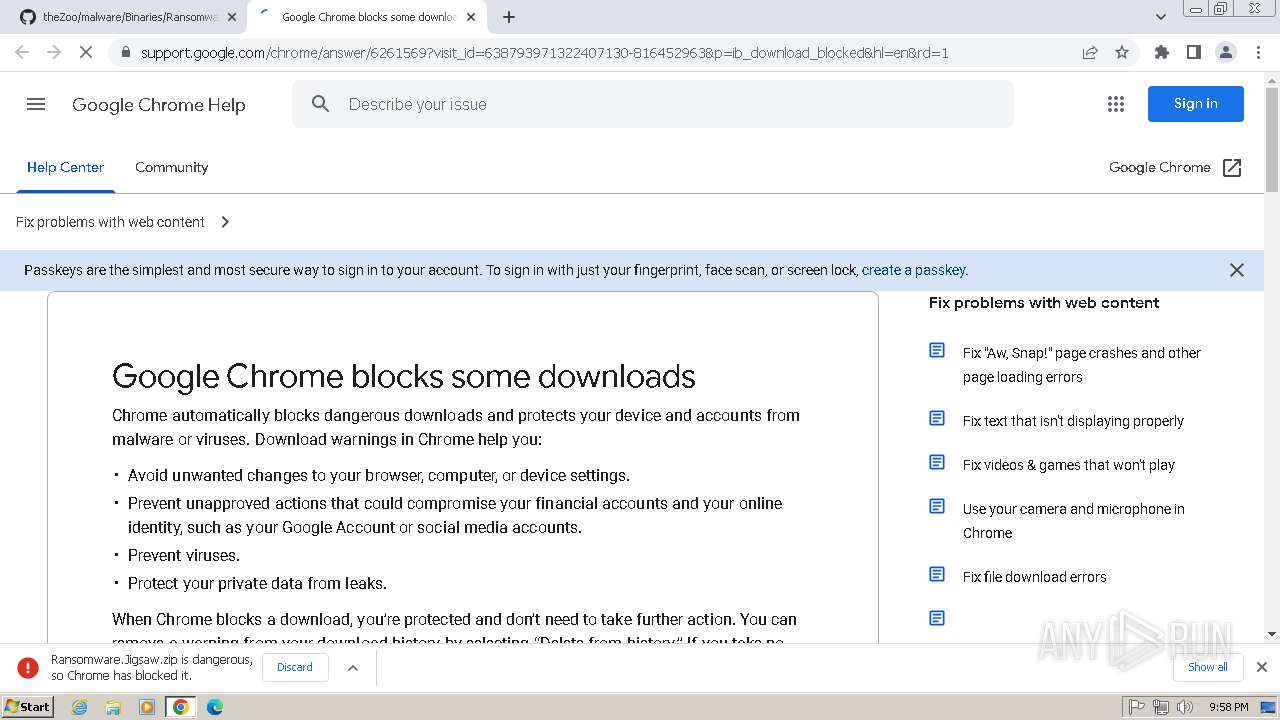1280x720 pixels.
Task: Open Fix text that isn't displaying properly
Action: coord(1073,421)
